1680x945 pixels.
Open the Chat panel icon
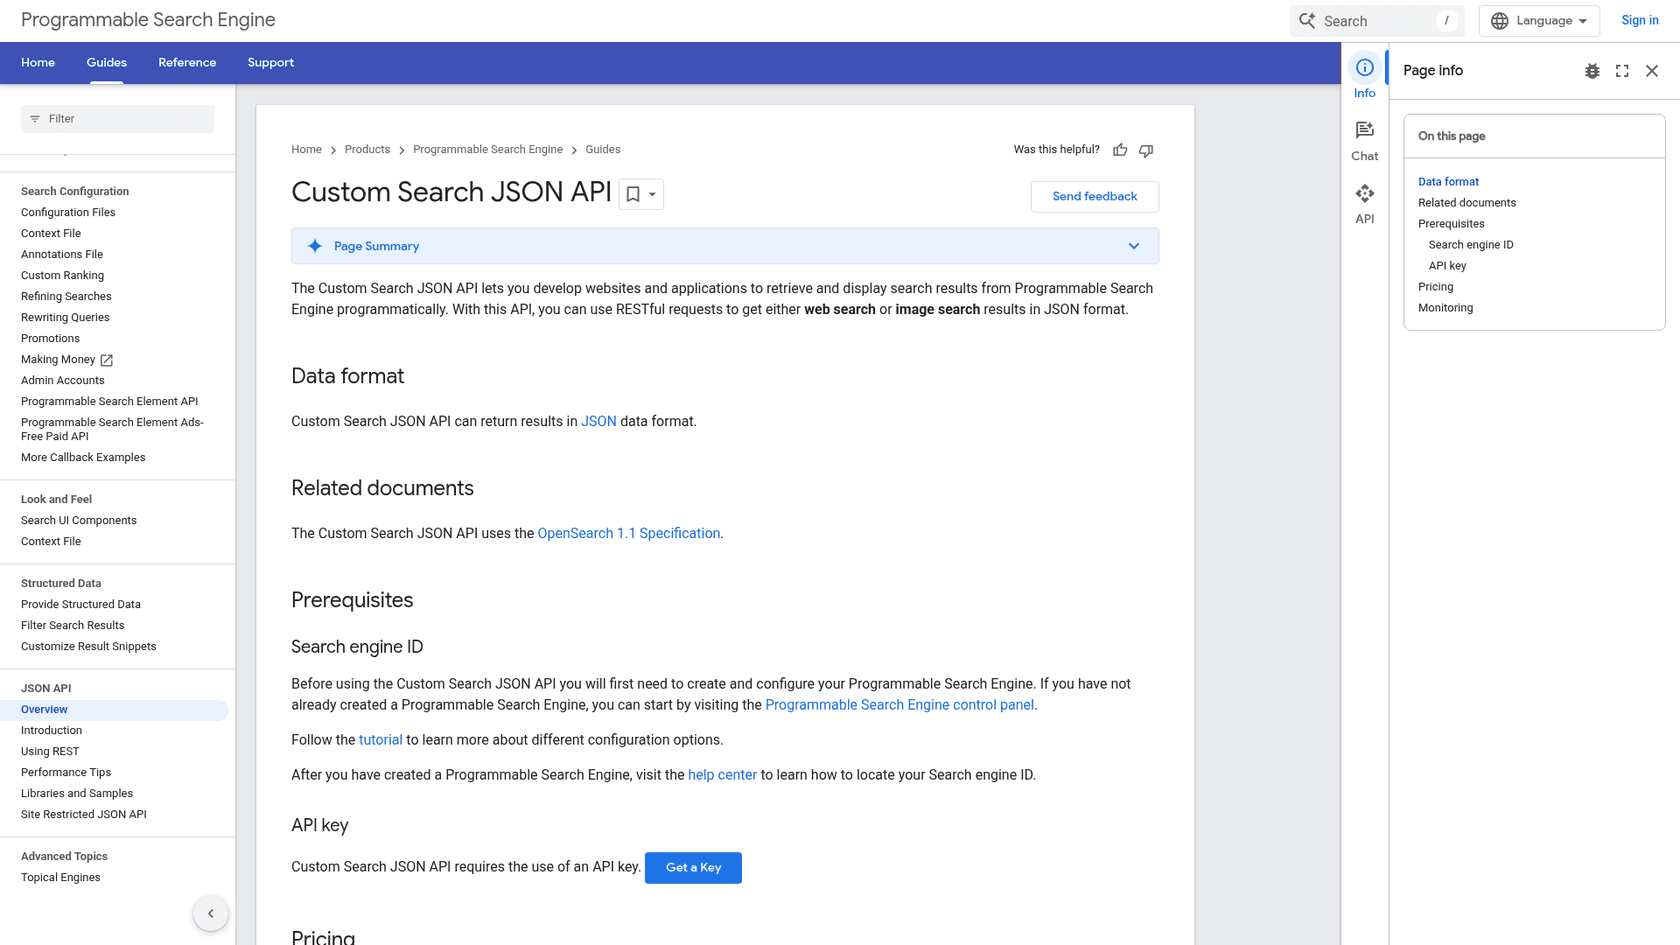[x=1364, y=131]
